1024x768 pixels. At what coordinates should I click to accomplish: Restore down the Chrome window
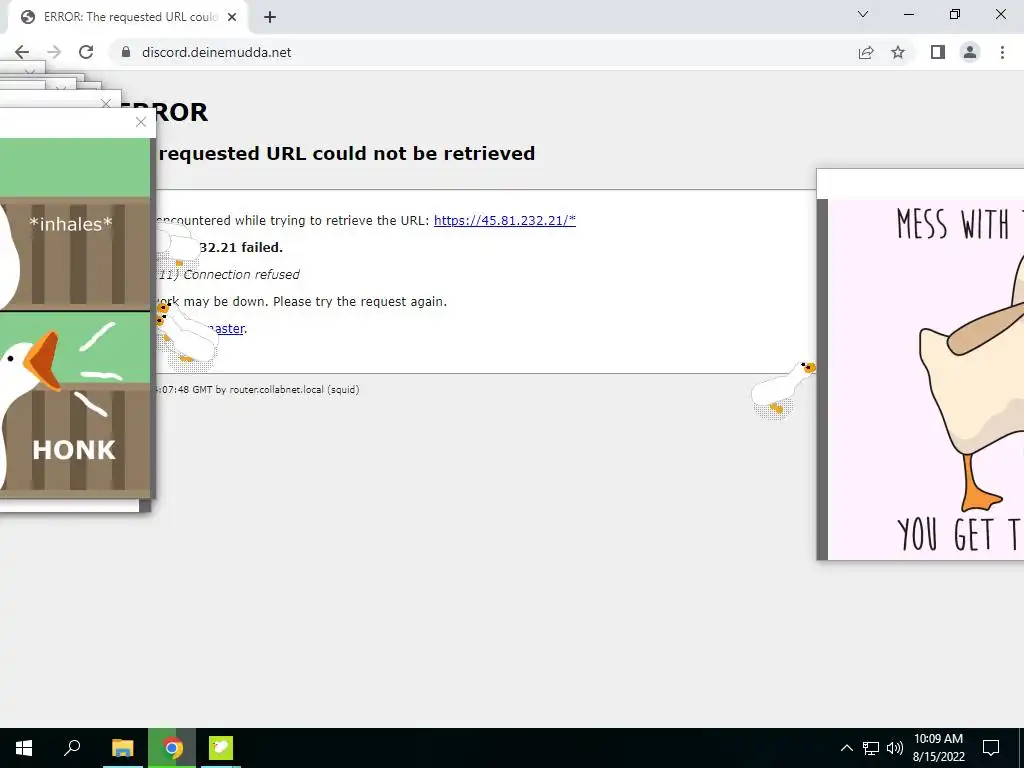tap(955, 14)
